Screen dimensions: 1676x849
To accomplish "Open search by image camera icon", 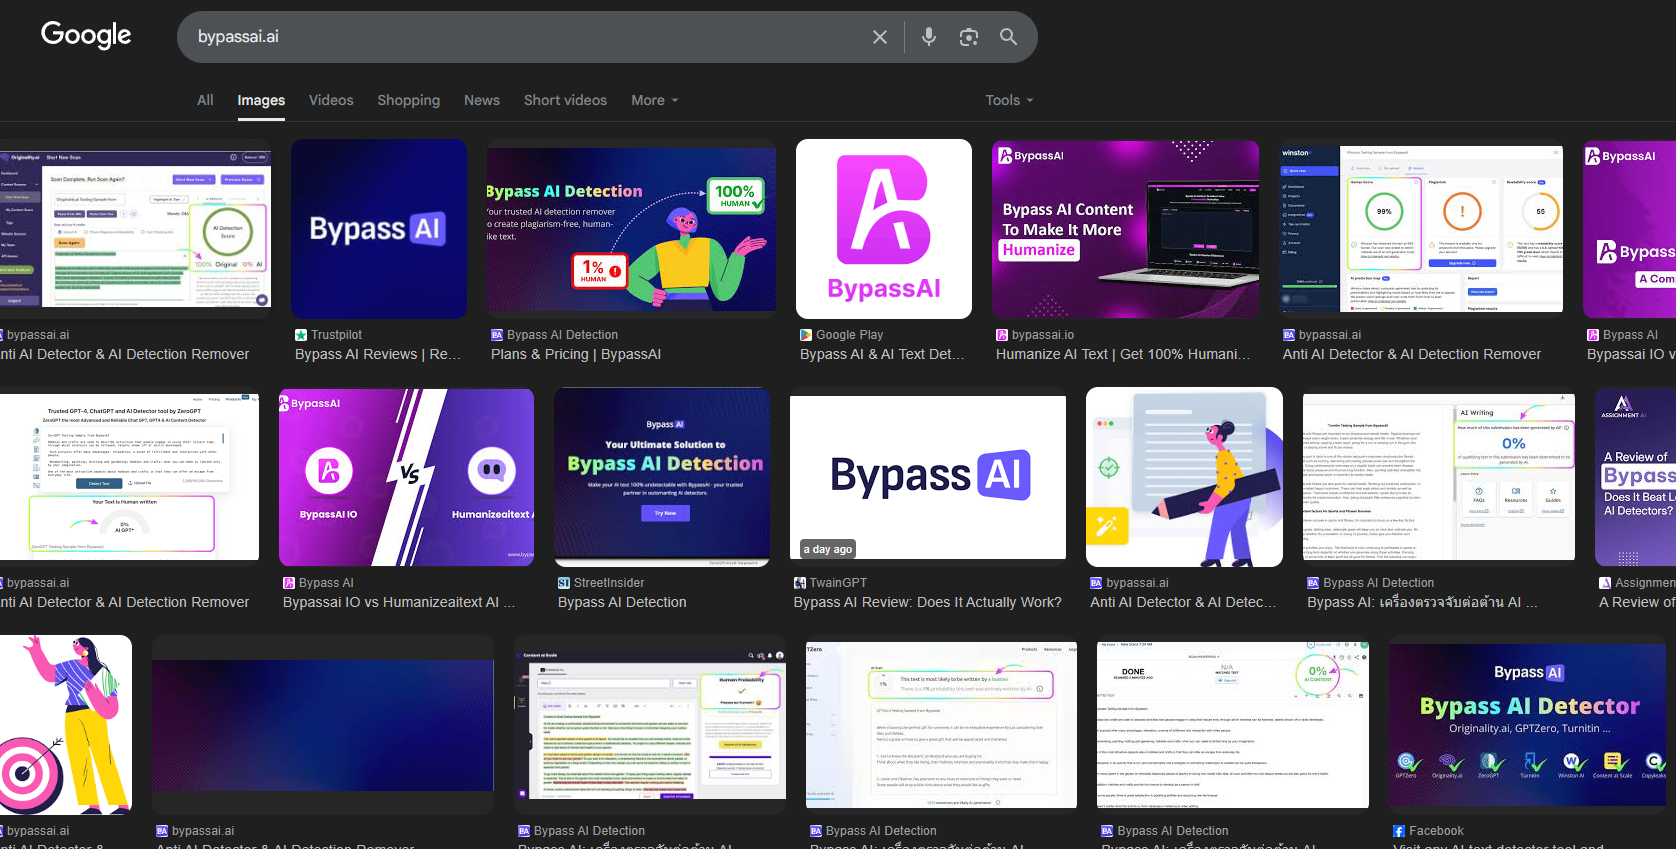I will 969,37.
